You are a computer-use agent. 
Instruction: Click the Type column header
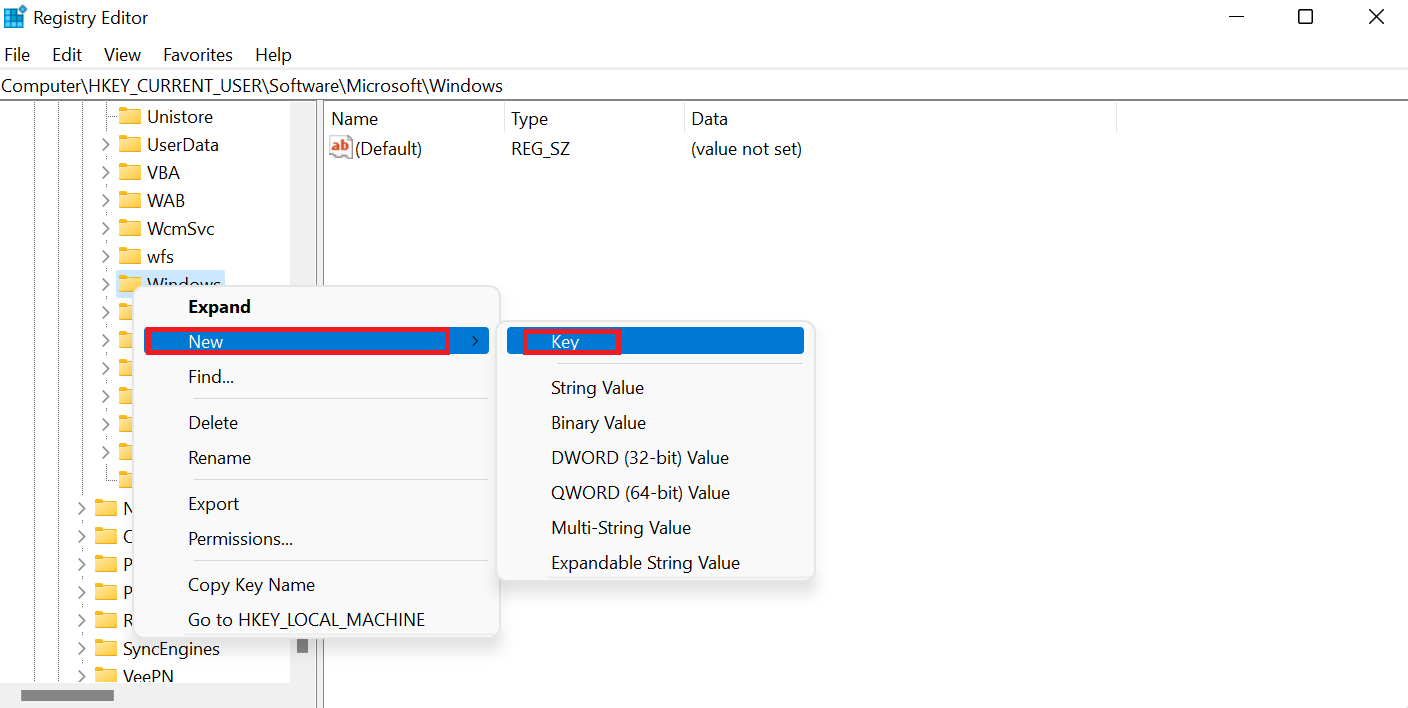(x=594, y=118)
